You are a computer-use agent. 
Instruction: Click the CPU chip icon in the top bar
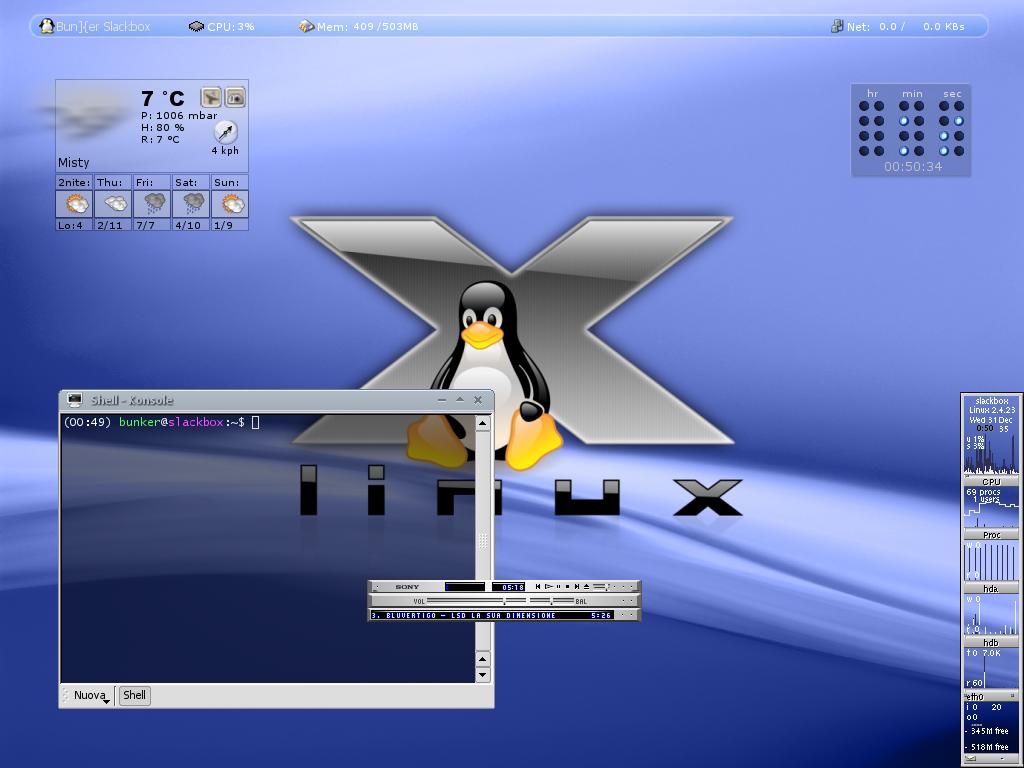196,27
